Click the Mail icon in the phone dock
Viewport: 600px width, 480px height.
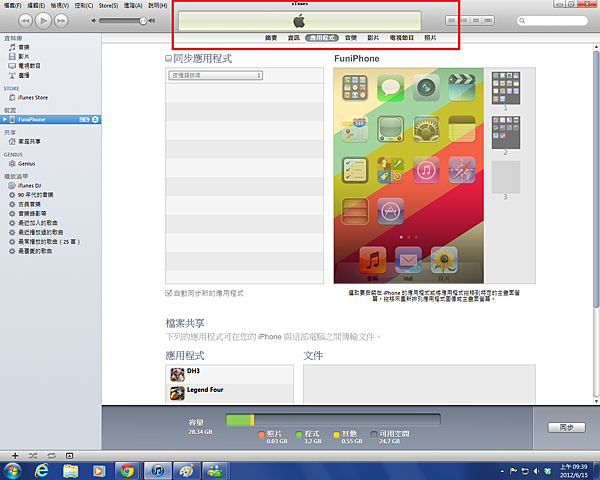coord(408,260)
